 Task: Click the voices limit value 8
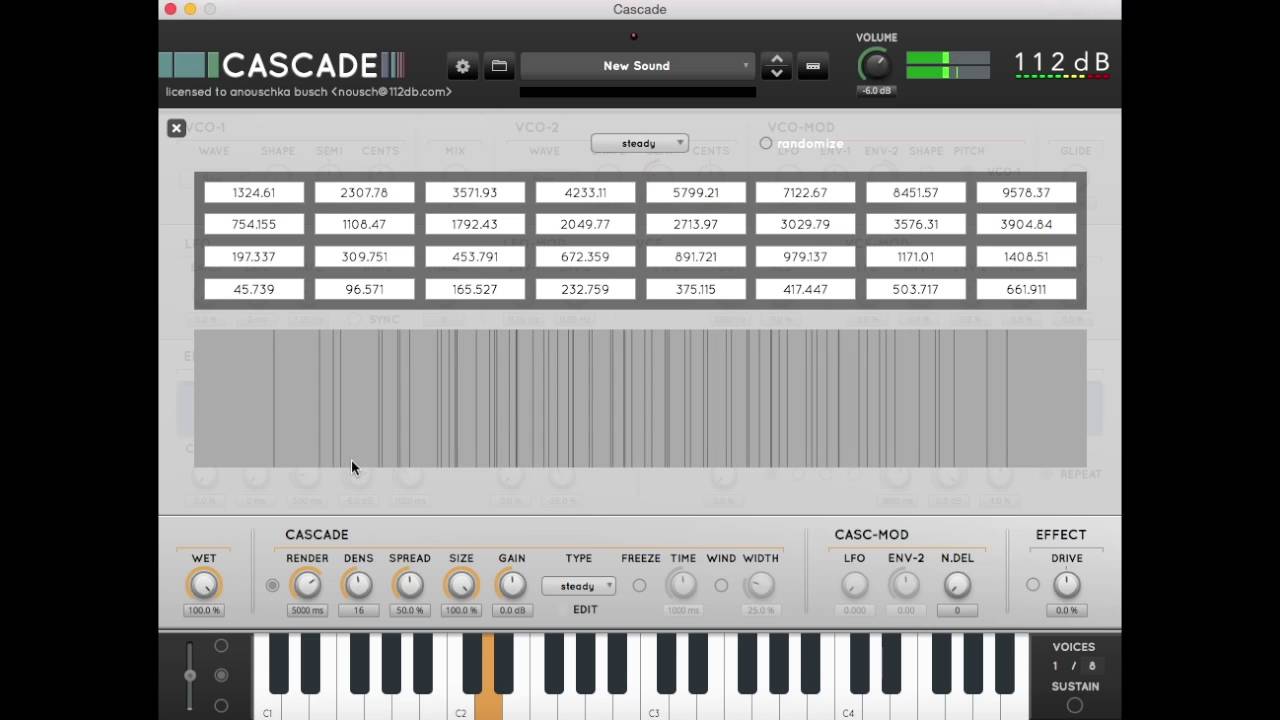1091,666
